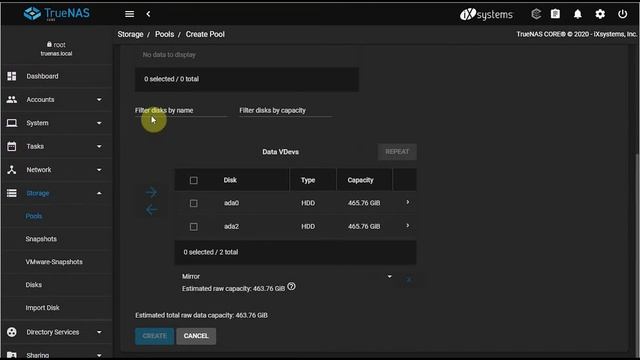Click the ada0 disk name

(x=231, y=203)
